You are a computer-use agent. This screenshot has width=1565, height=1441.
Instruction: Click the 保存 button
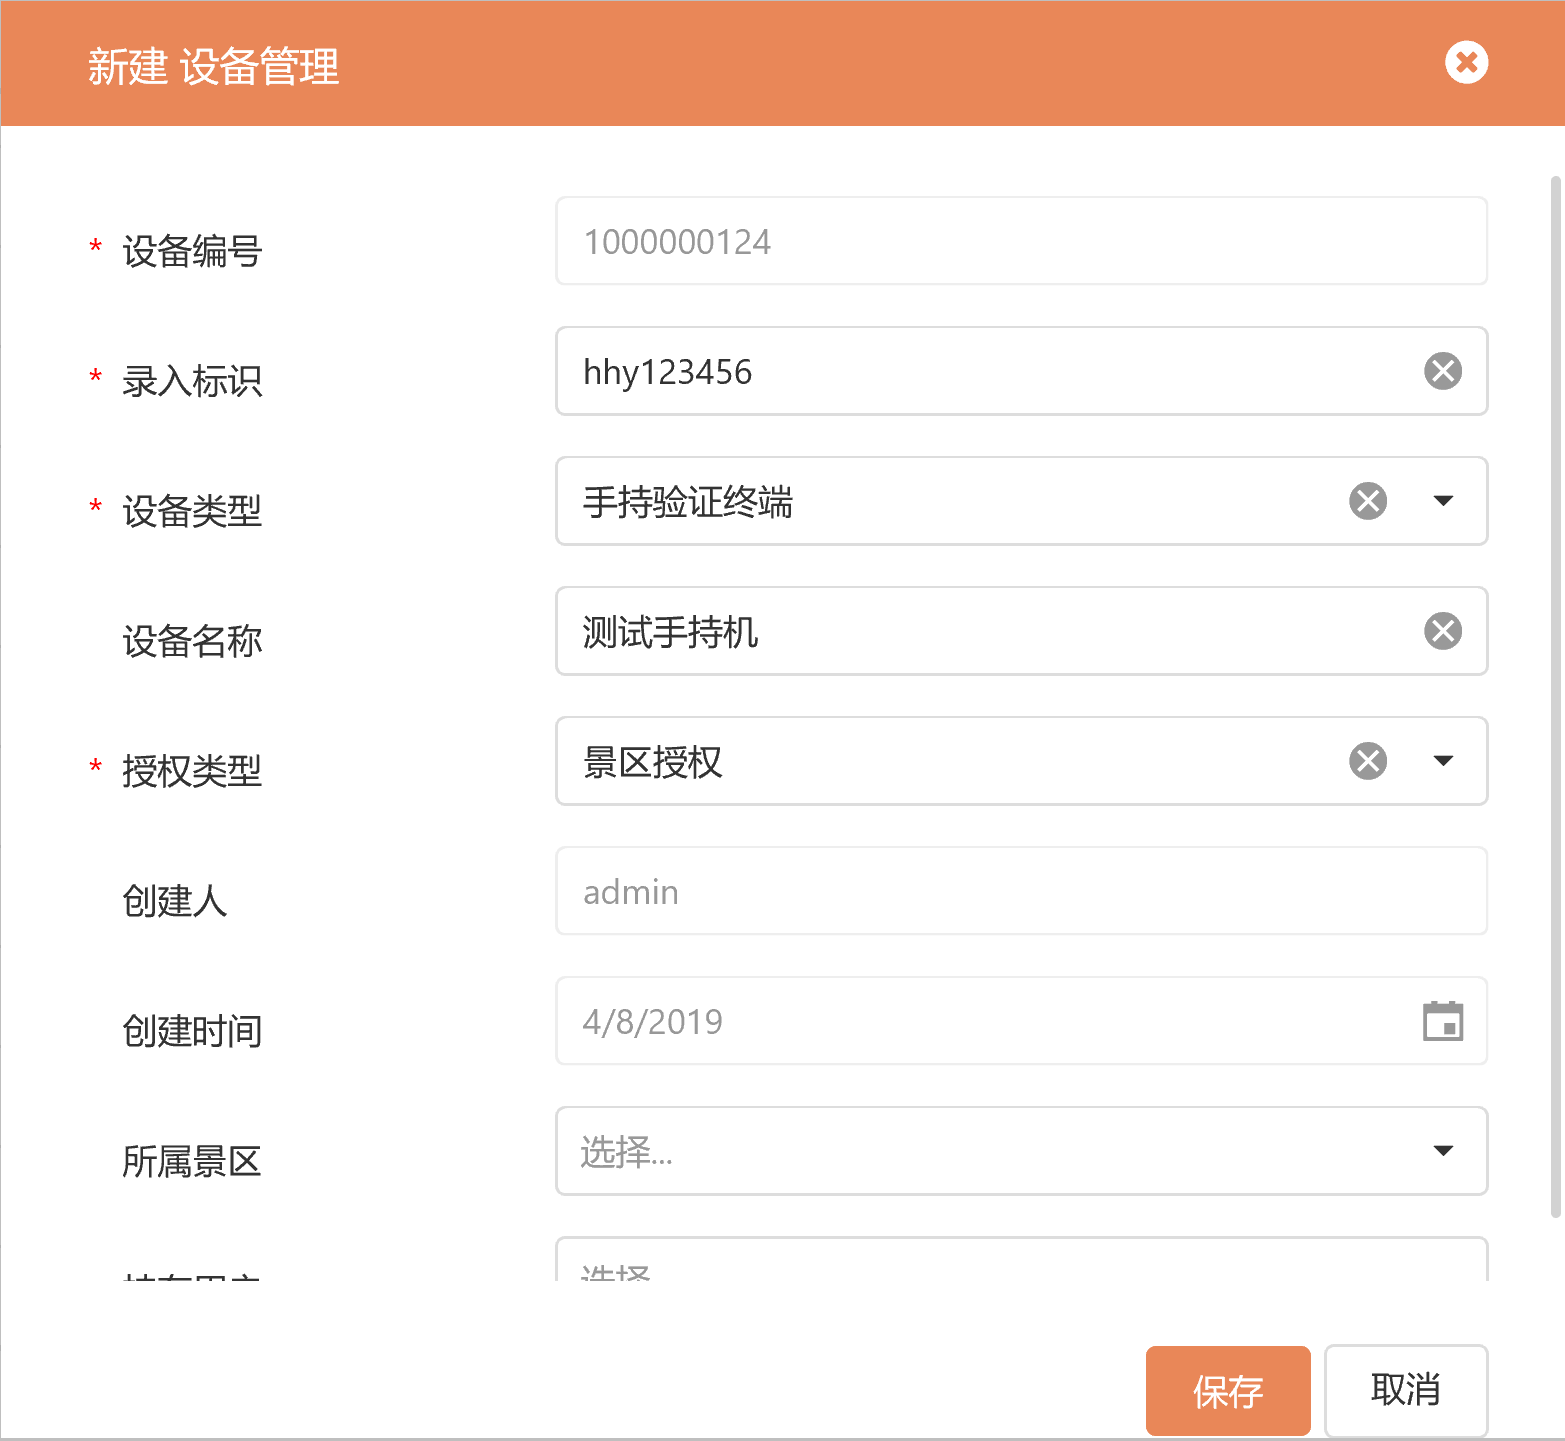coord(1227,1391)
